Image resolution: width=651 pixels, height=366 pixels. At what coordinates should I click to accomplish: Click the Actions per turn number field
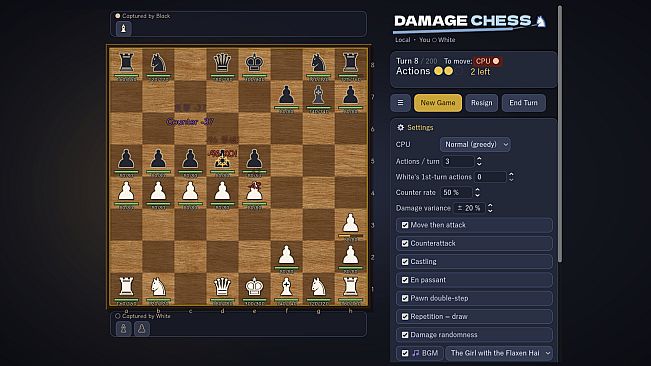click(458, 161)
